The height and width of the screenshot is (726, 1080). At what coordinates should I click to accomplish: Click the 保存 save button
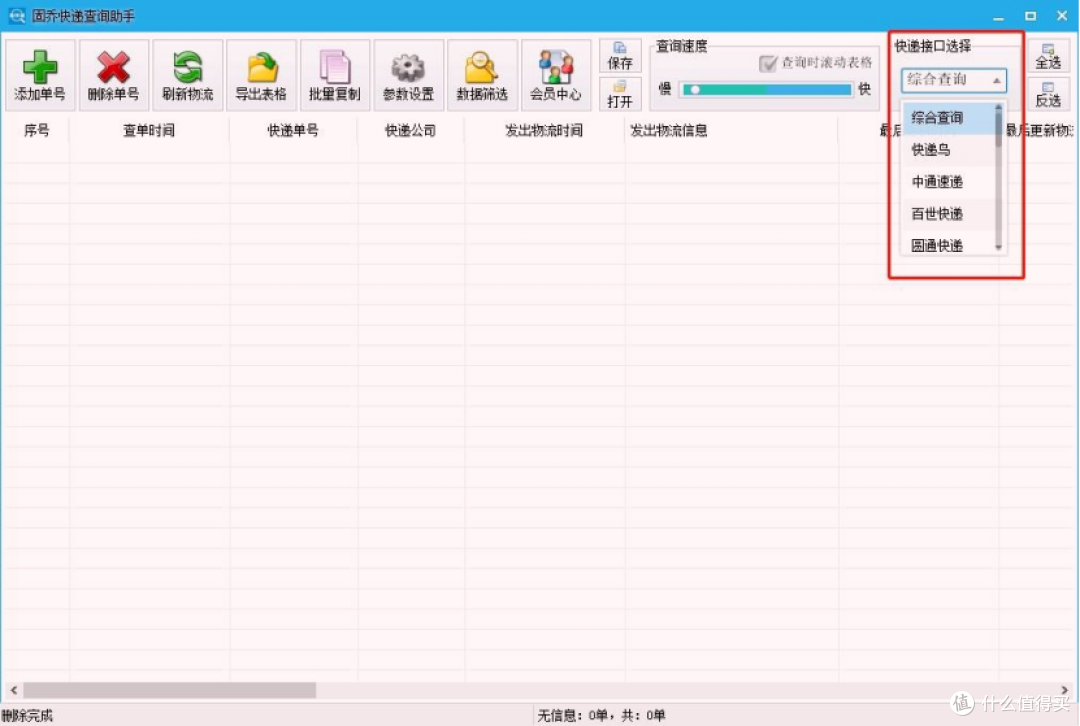(x=620, y=56)
